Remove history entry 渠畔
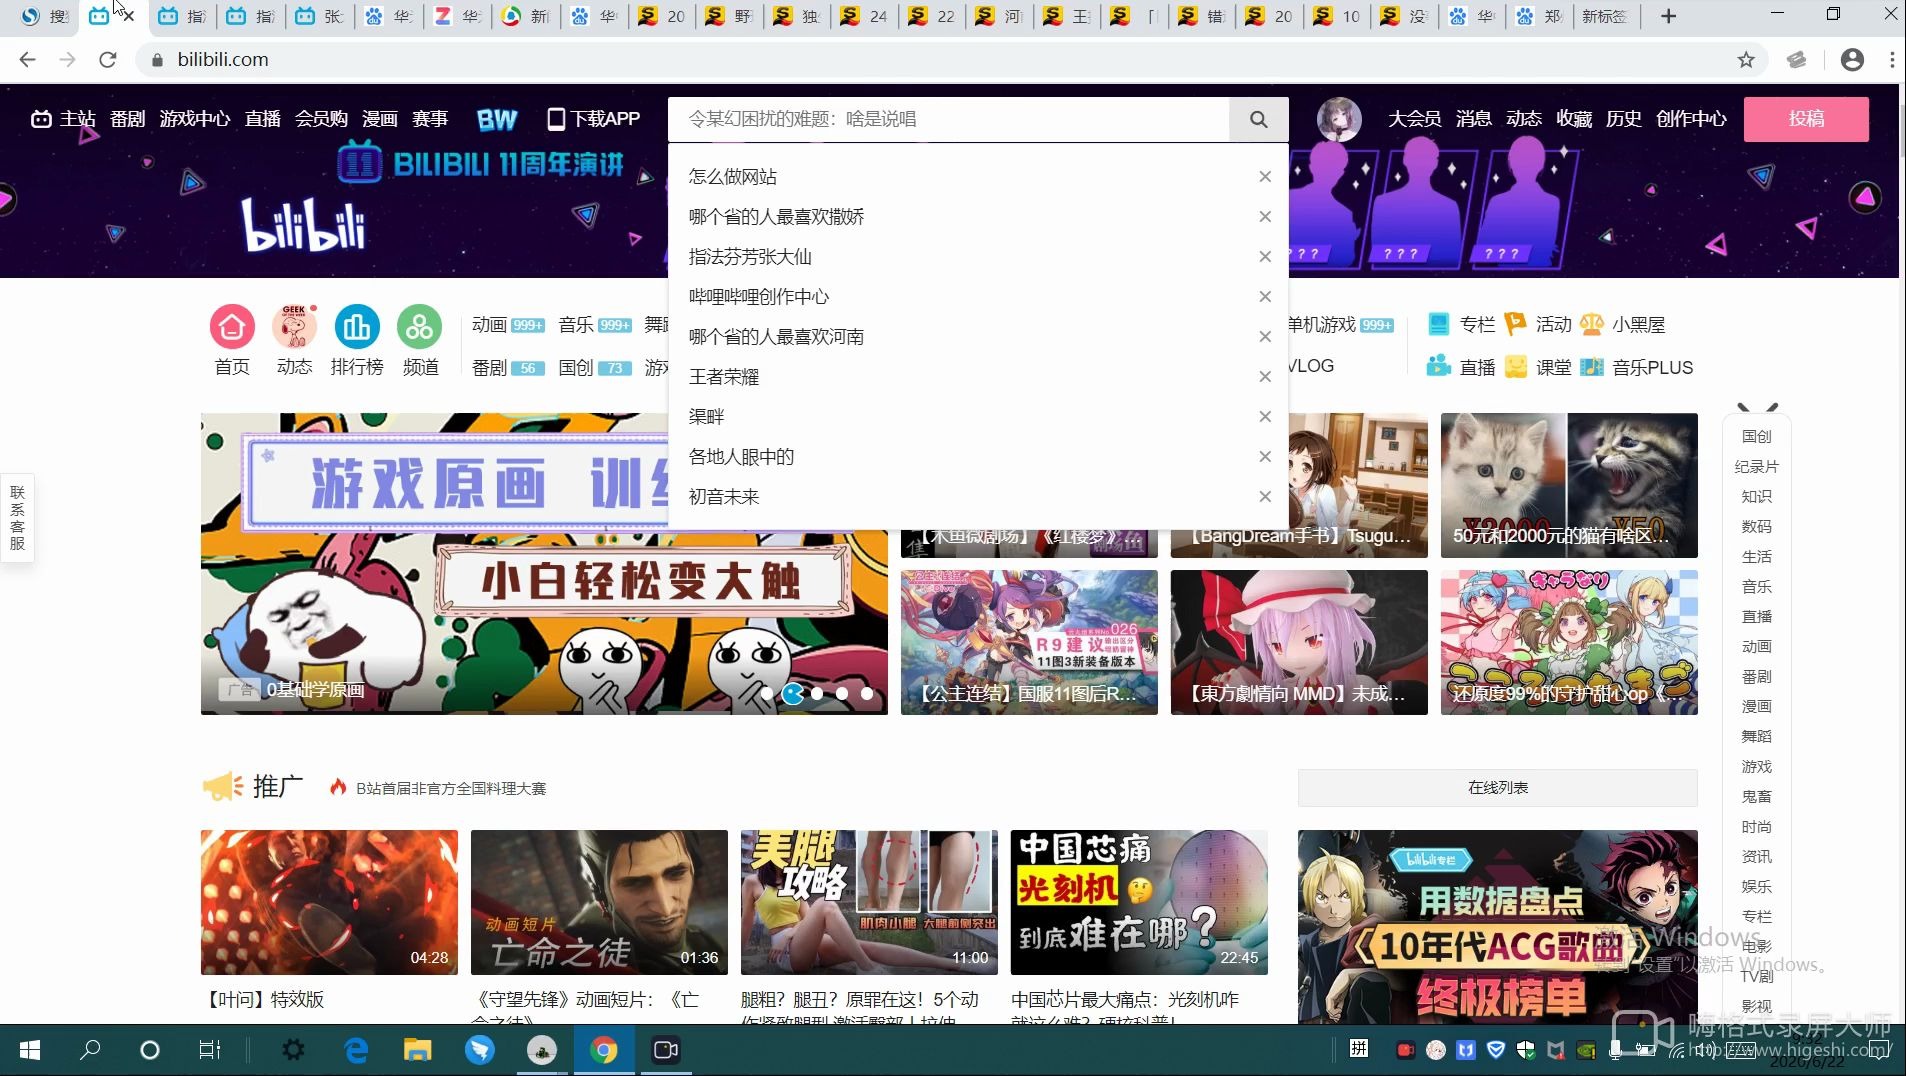 [x=1265, y=417]
